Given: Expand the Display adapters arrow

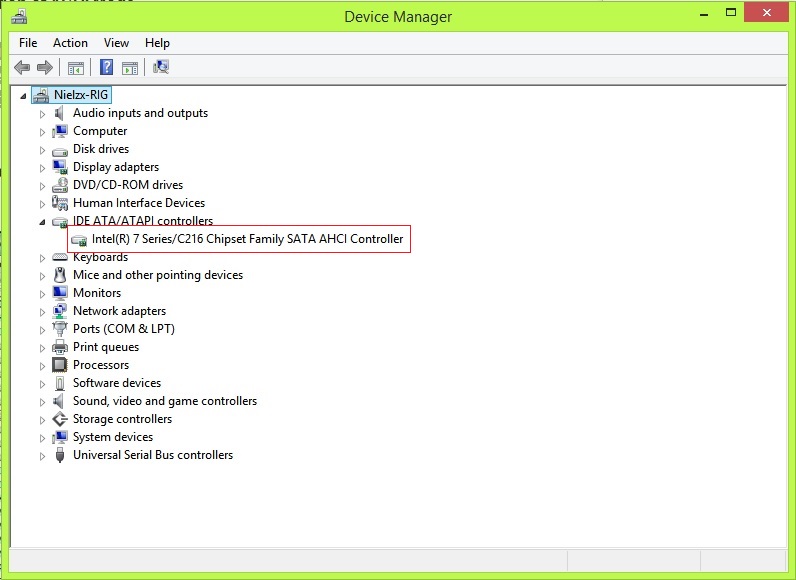Looking at the screenshot, I should [x=43, y=168].
